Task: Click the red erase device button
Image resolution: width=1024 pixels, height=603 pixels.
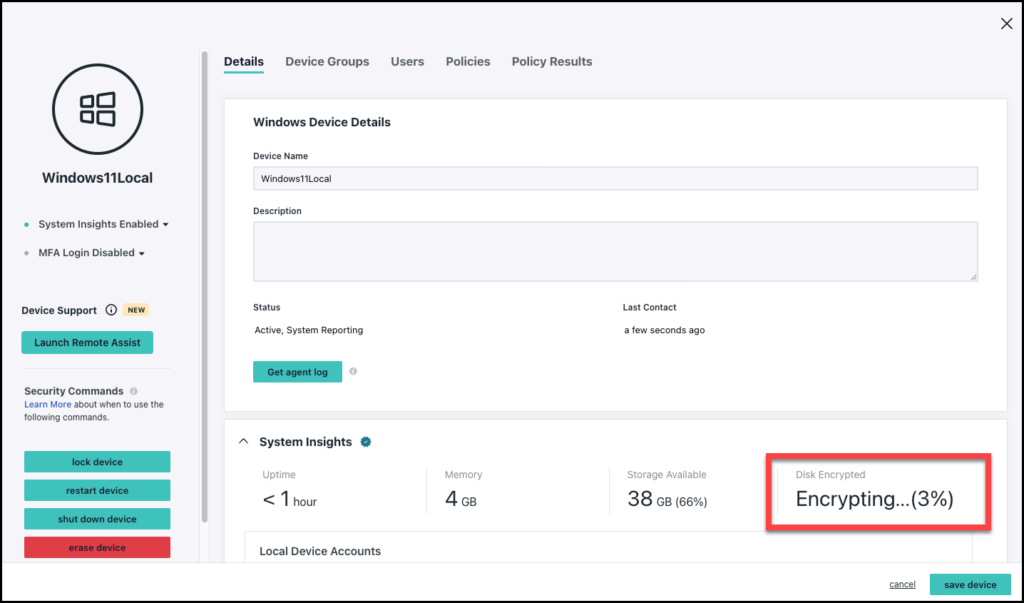Action: [x=97, y=547]
